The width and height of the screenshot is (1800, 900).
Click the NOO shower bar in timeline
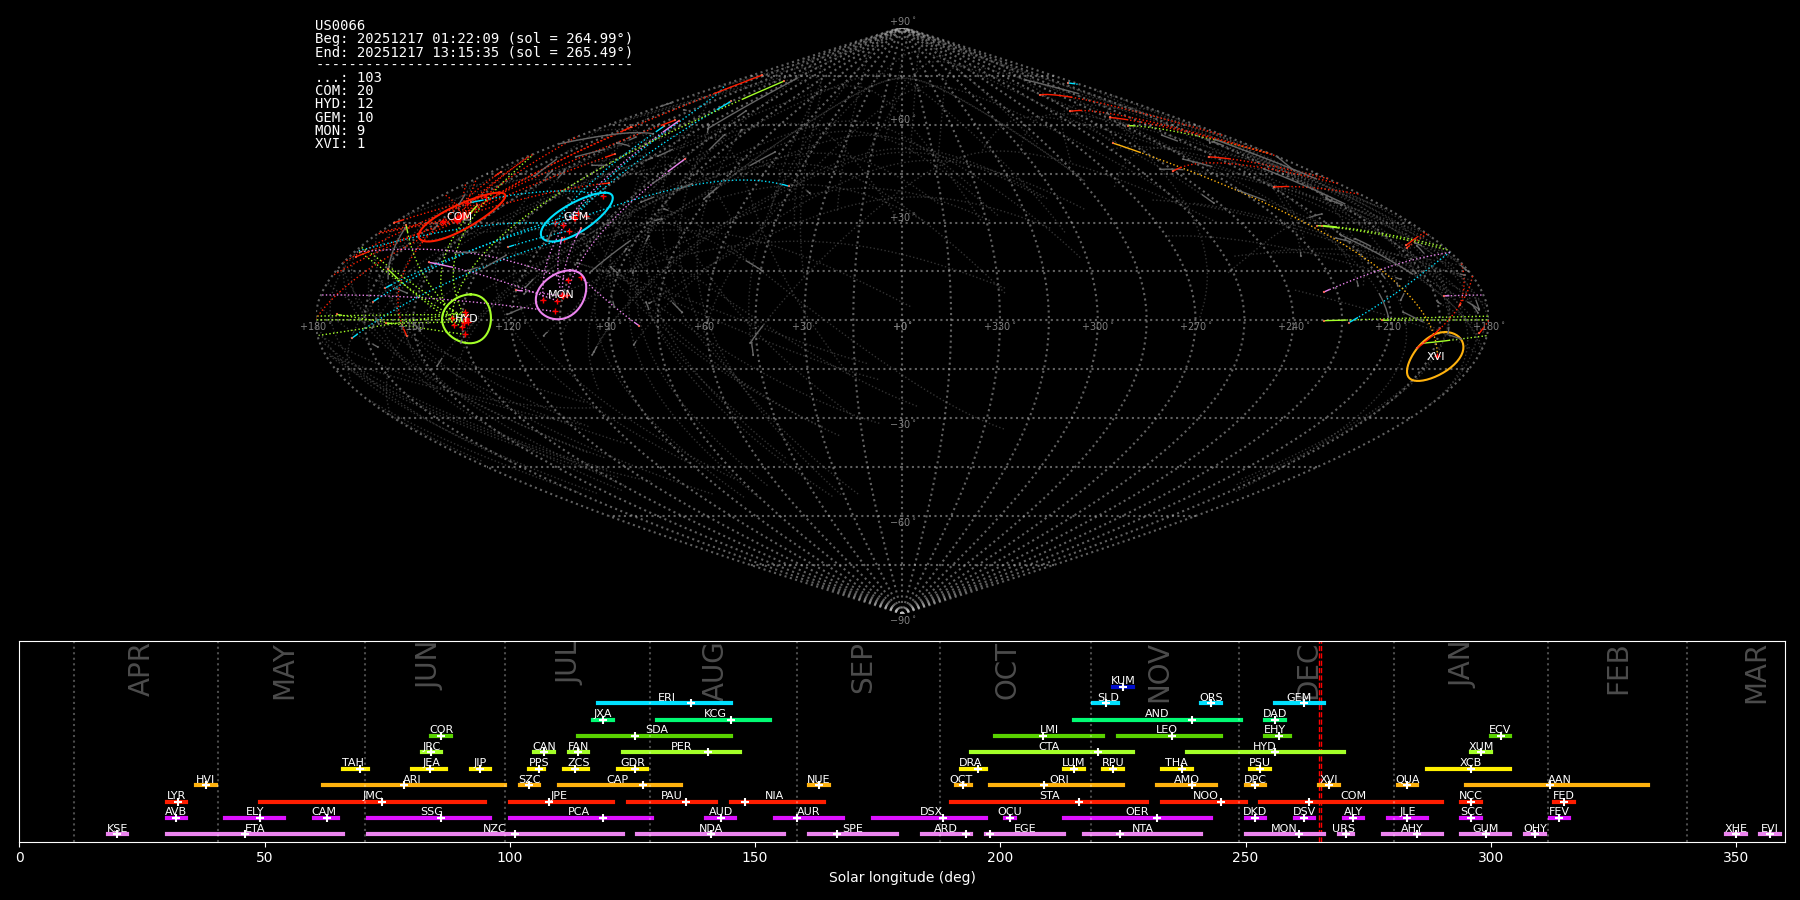(x=1204, y=802)
